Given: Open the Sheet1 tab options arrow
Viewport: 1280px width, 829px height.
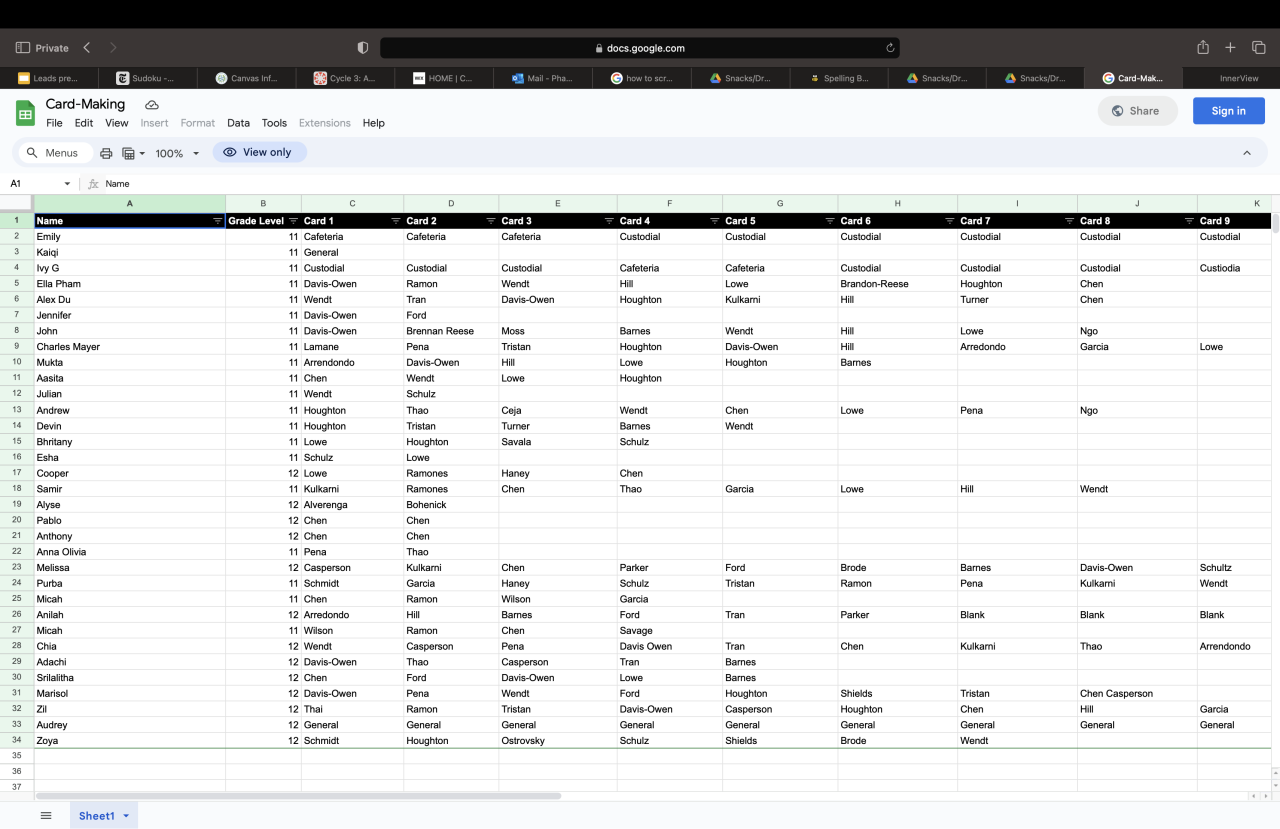Looking at the screenshot, I should [x=126, y=816].
